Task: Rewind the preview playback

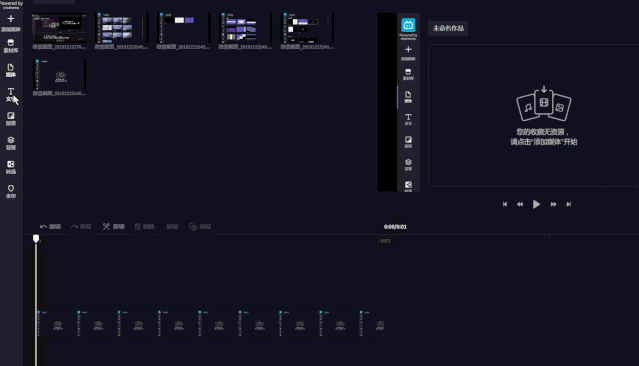Action: [520, 204]
